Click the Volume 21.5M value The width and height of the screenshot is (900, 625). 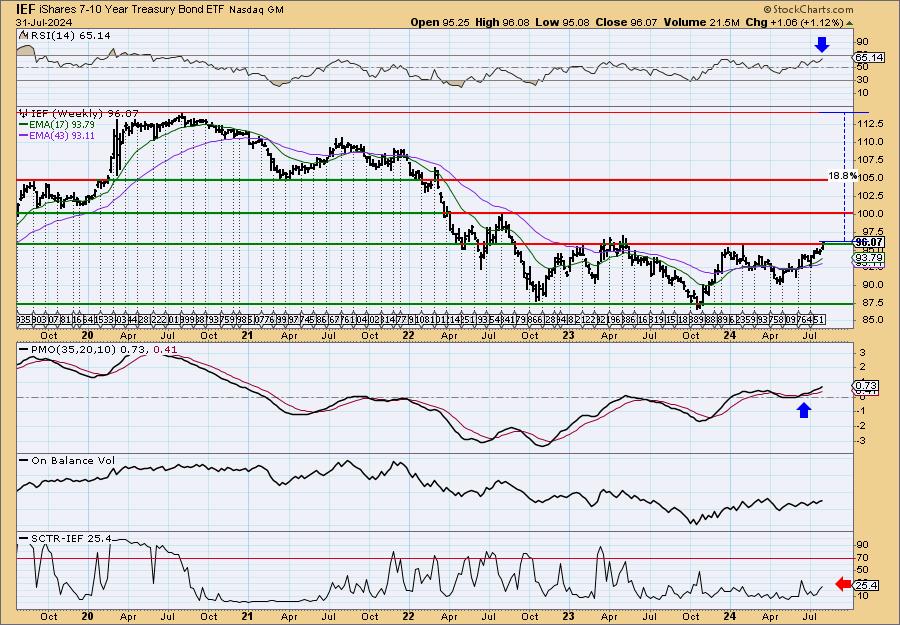pos(701,22)
